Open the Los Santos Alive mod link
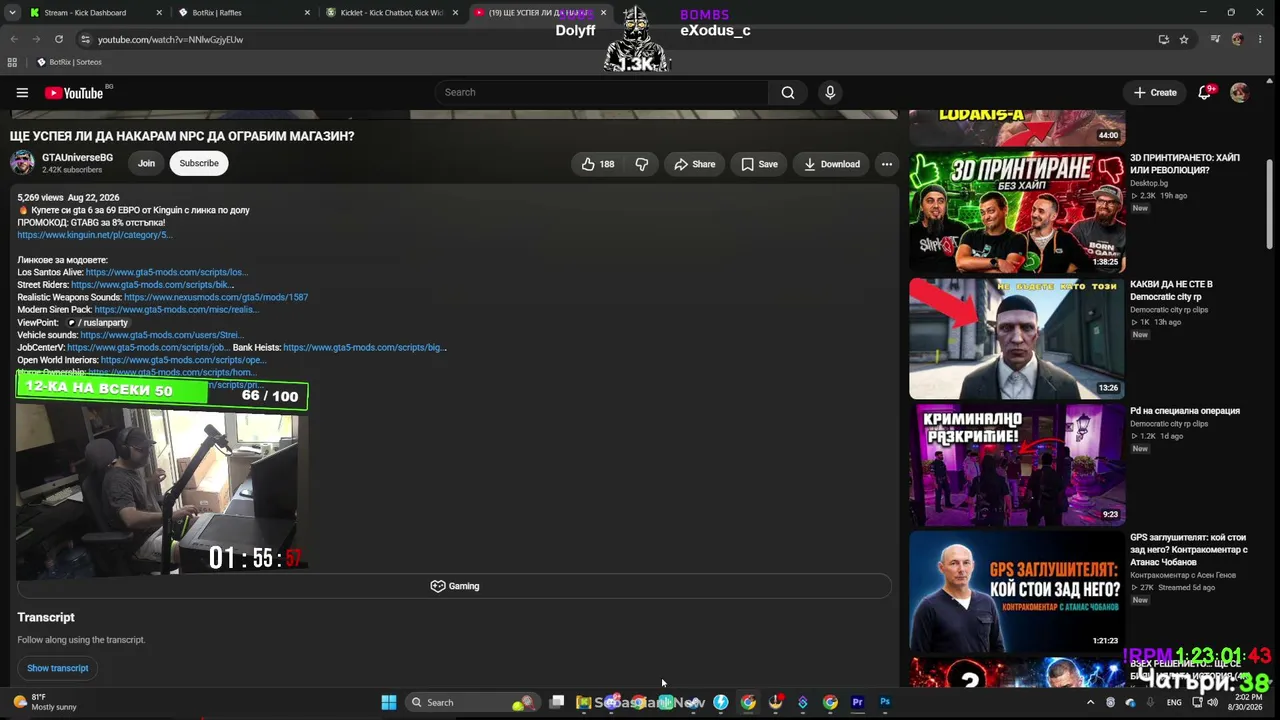The height and width of the screenshot is (720, 1280). click(x=167, y=272)
